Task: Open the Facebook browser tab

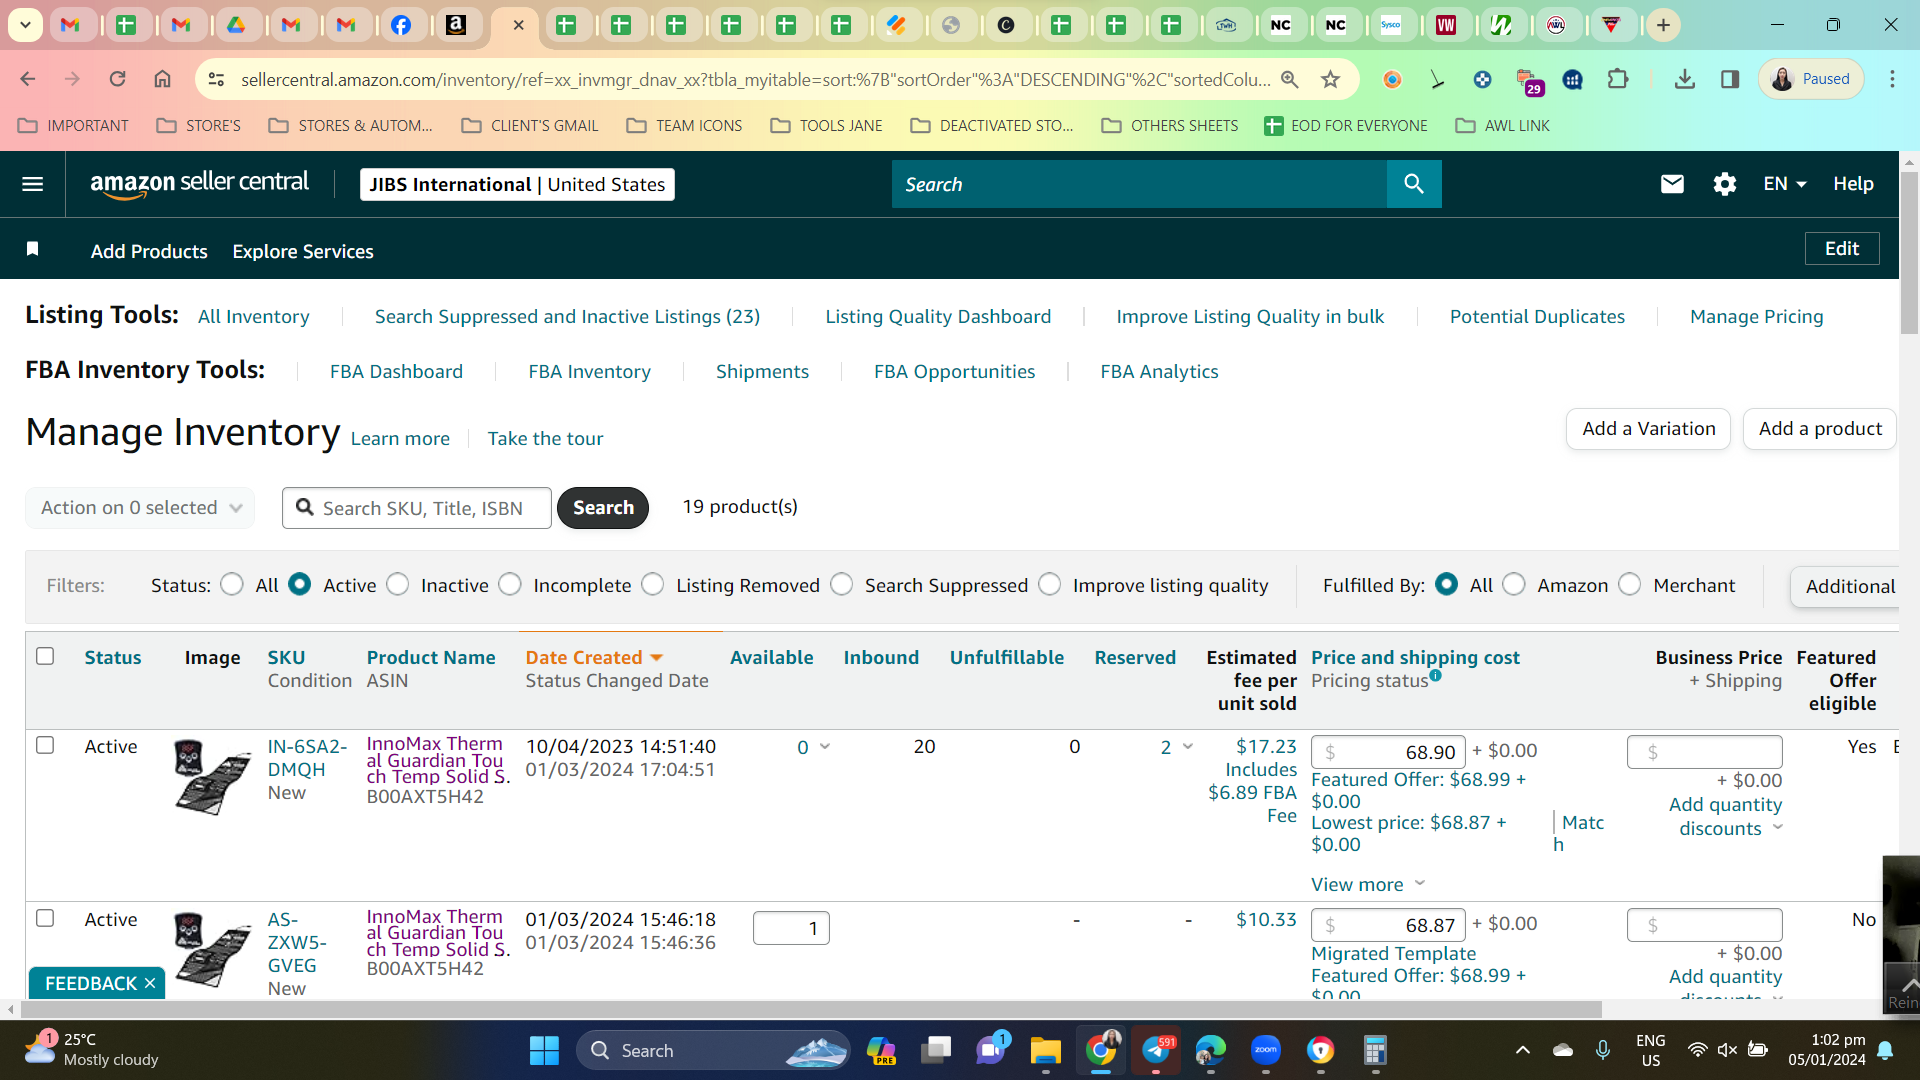Action: point(401,25)
